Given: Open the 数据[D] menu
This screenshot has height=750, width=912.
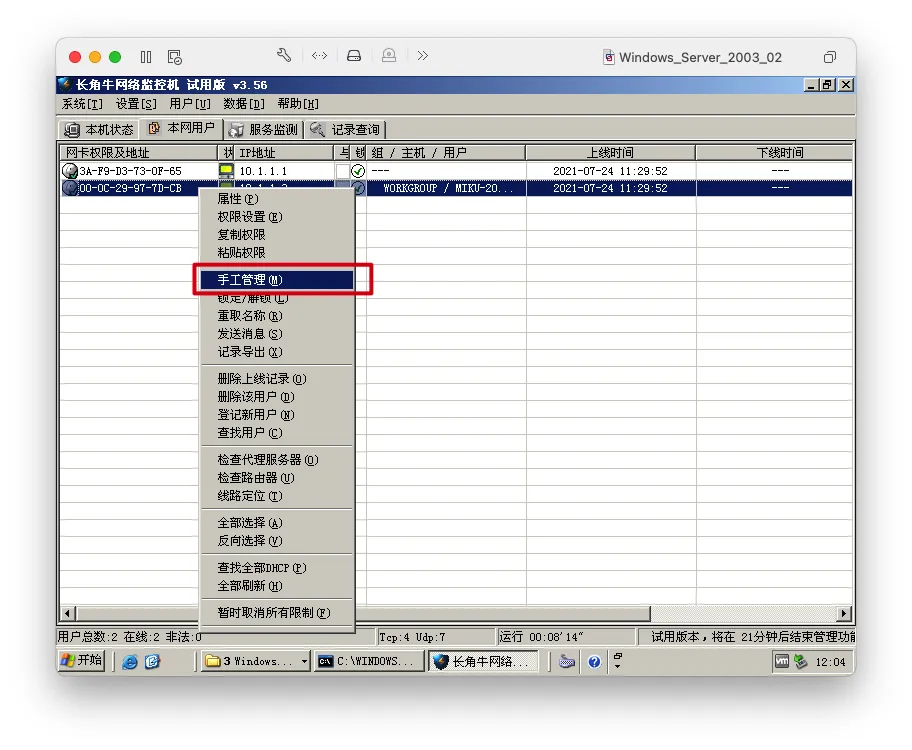Looking at the screenshot, I should point(244,104).
